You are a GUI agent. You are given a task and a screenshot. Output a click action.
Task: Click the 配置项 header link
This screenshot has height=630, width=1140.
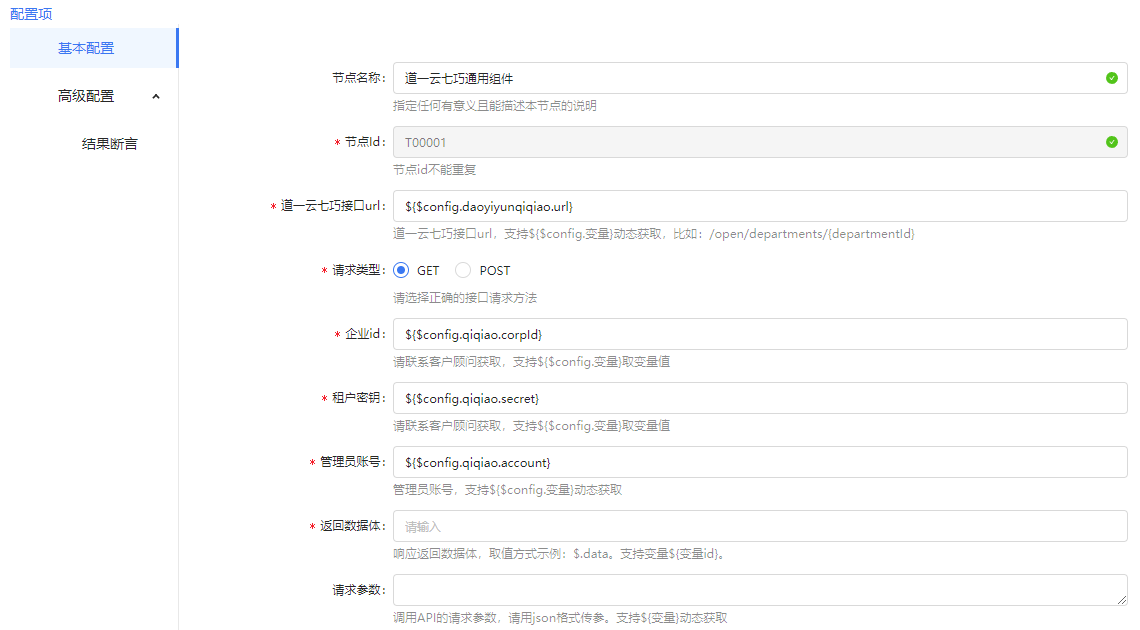coord(30,14)
